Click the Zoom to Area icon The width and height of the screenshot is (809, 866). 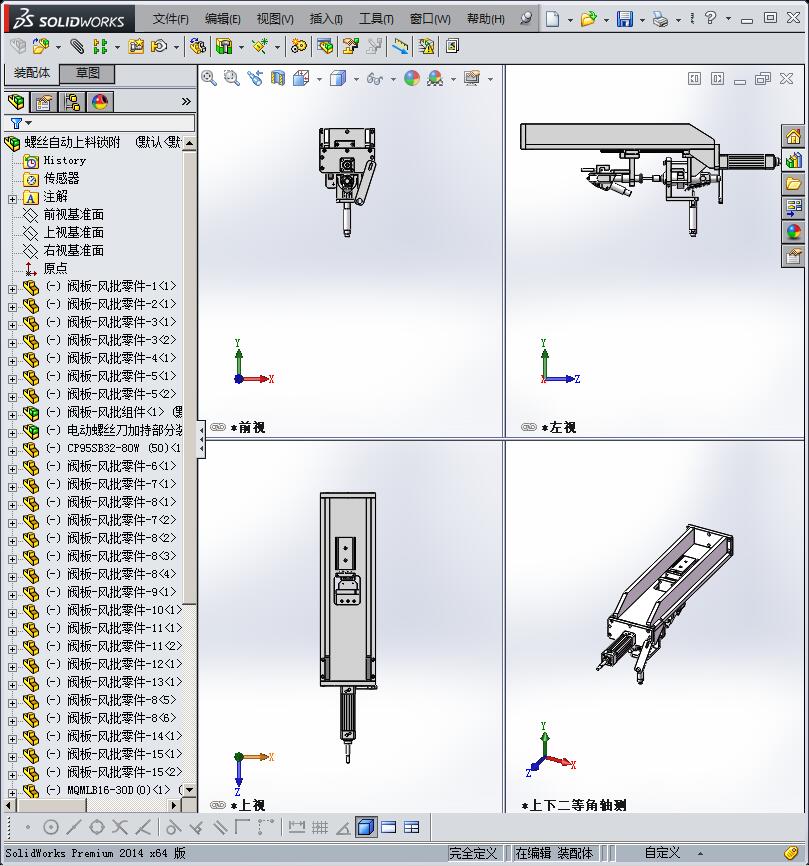(x=232, y=78)
